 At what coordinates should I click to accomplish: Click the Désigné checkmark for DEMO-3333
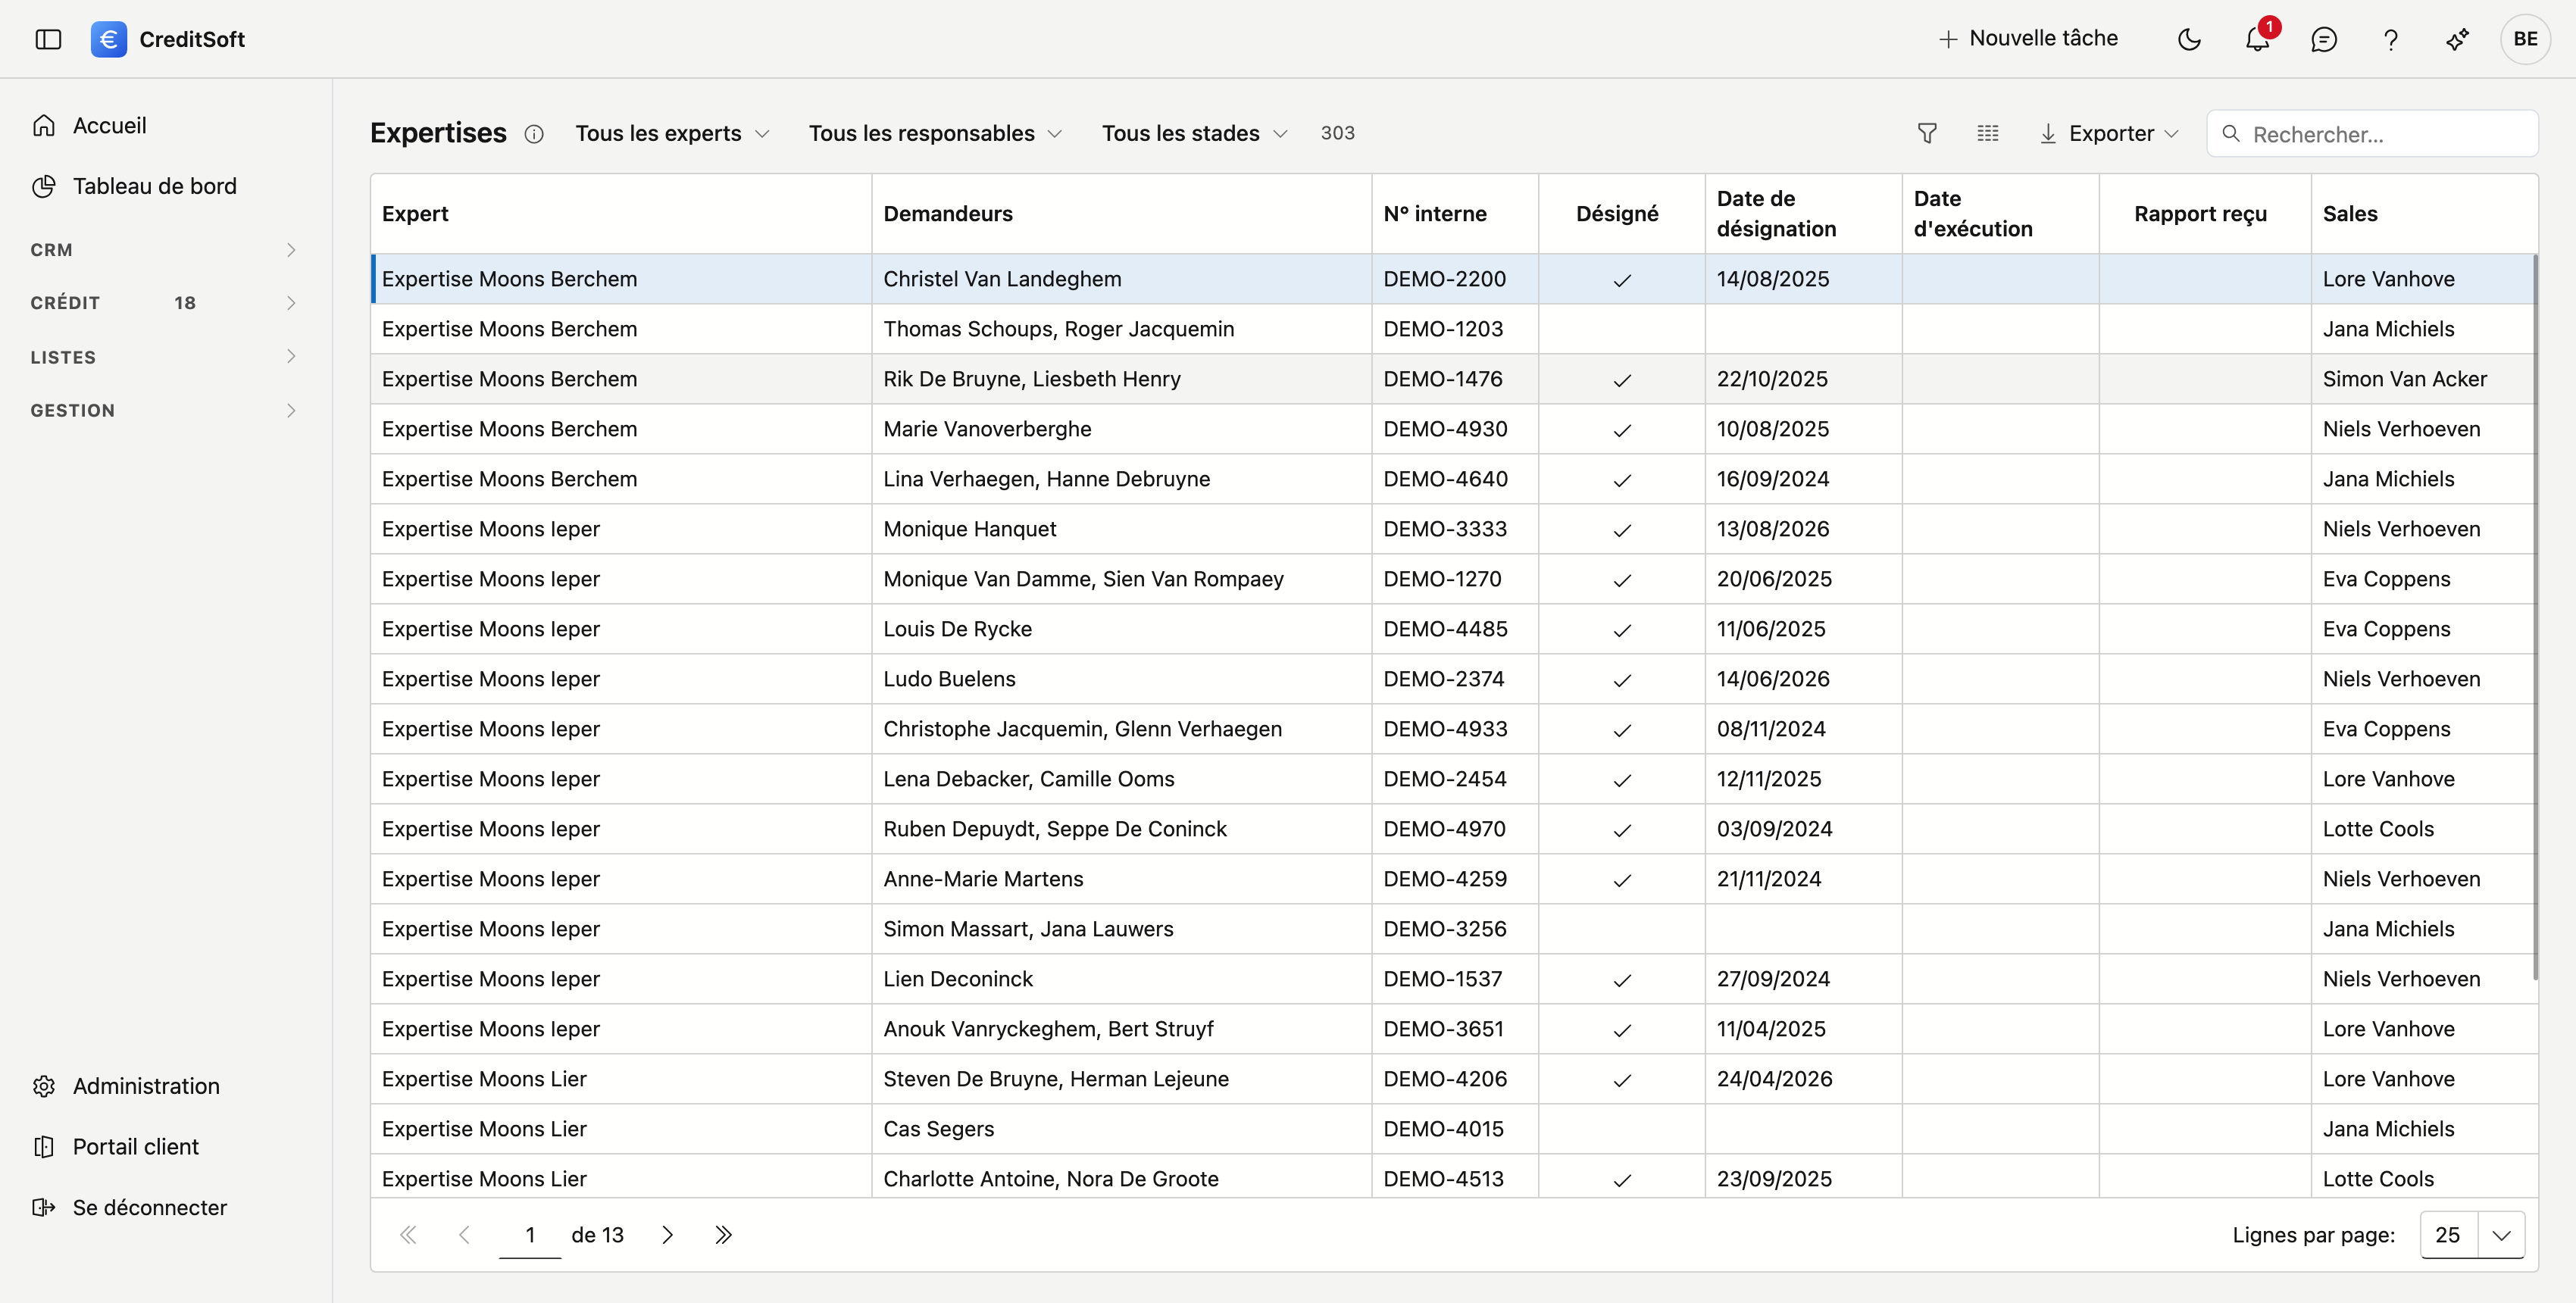point(1622,530)
